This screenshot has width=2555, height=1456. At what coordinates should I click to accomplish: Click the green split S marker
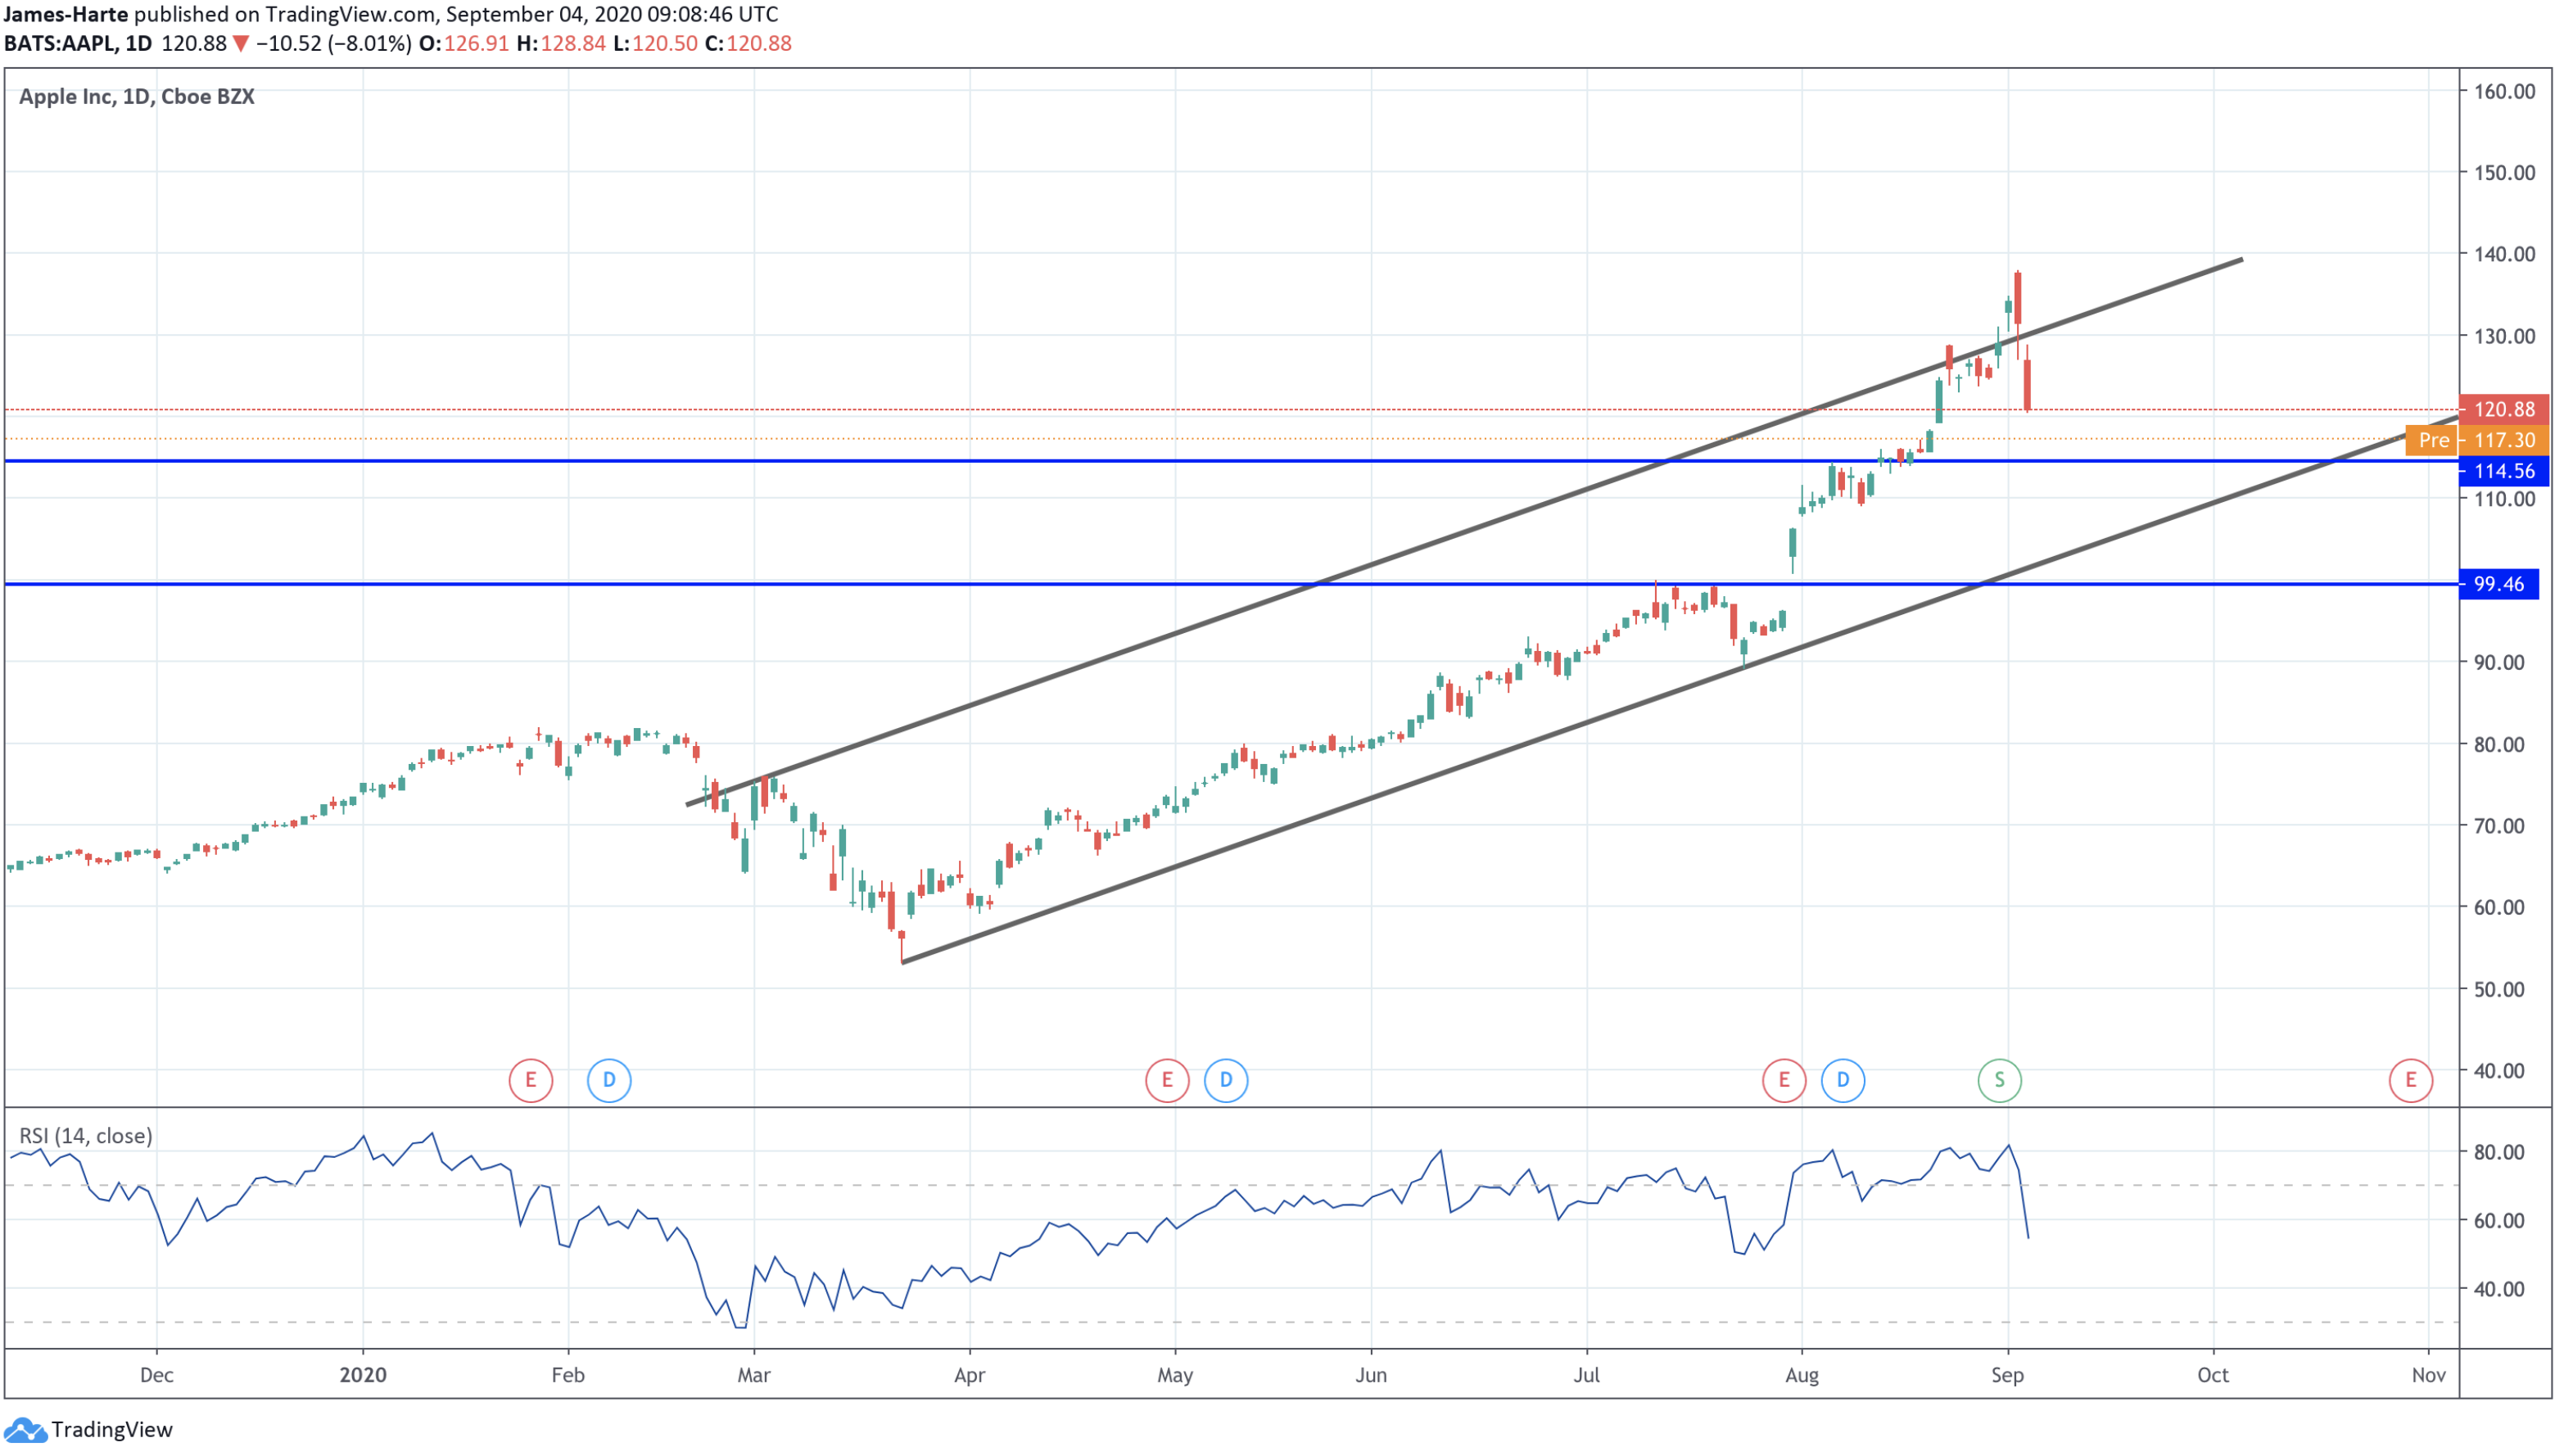[1999, 1080]
